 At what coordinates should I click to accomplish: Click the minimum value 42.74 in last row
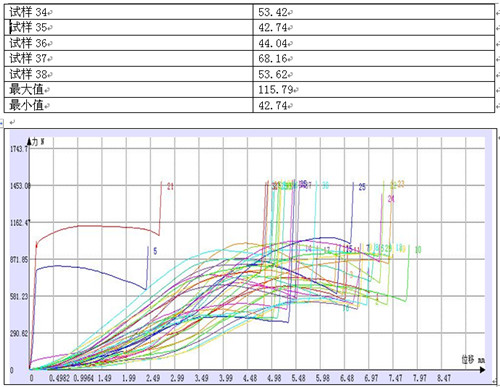coord(374,105)
